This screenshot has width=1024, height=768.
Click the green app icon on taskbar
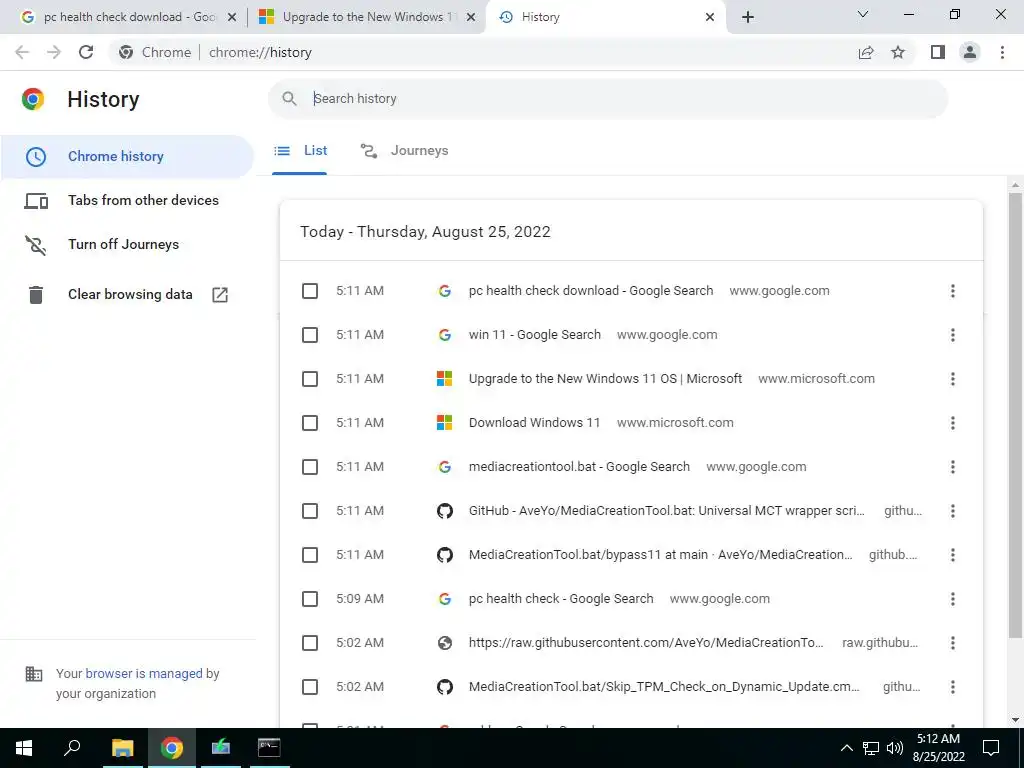click(221, 748)
